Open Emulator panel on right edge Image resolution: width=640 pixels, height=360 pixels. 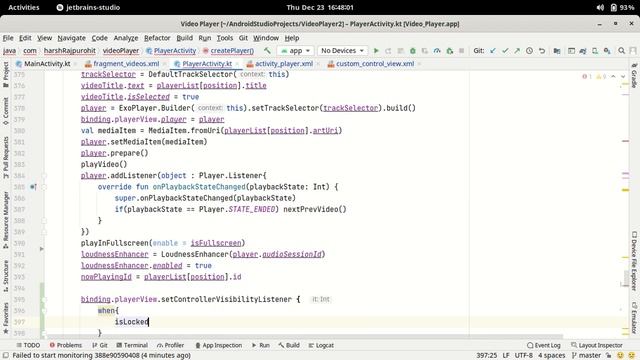[634, 317]
